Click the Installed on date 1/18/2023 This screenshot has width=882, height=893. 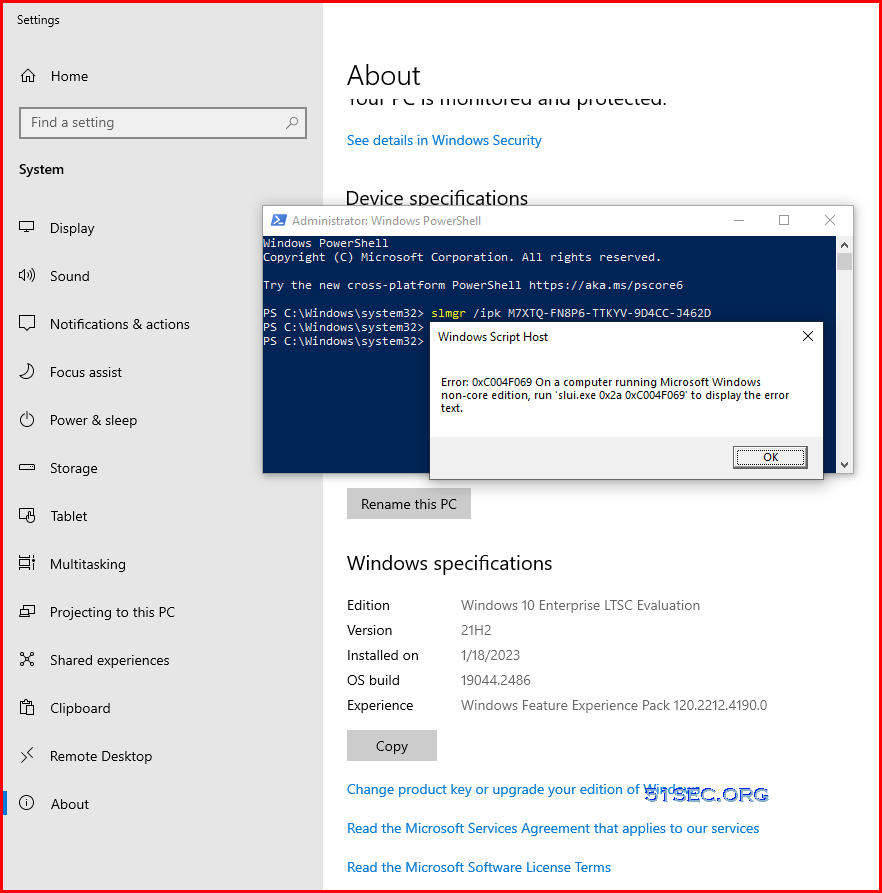coord(490,655)
